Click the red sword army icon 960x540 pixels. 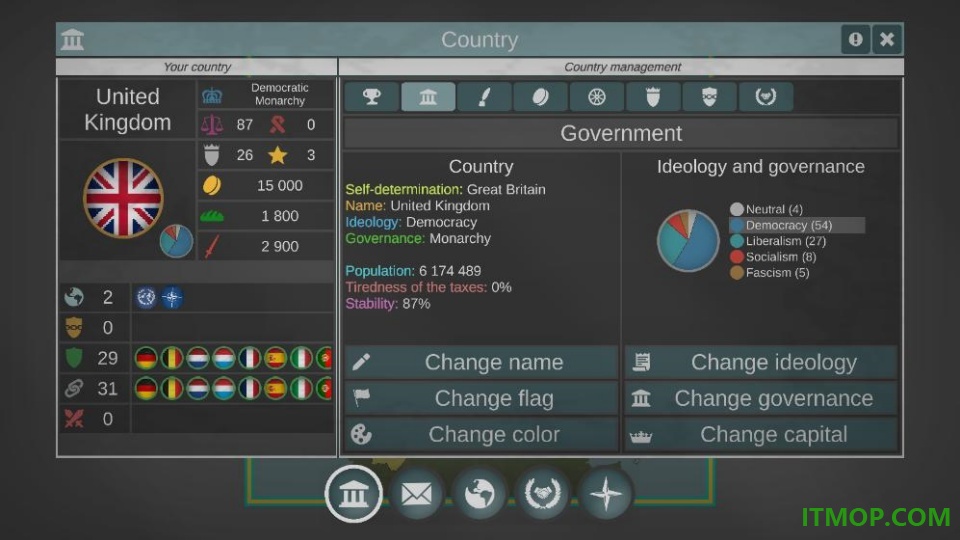tap(211, 247)
